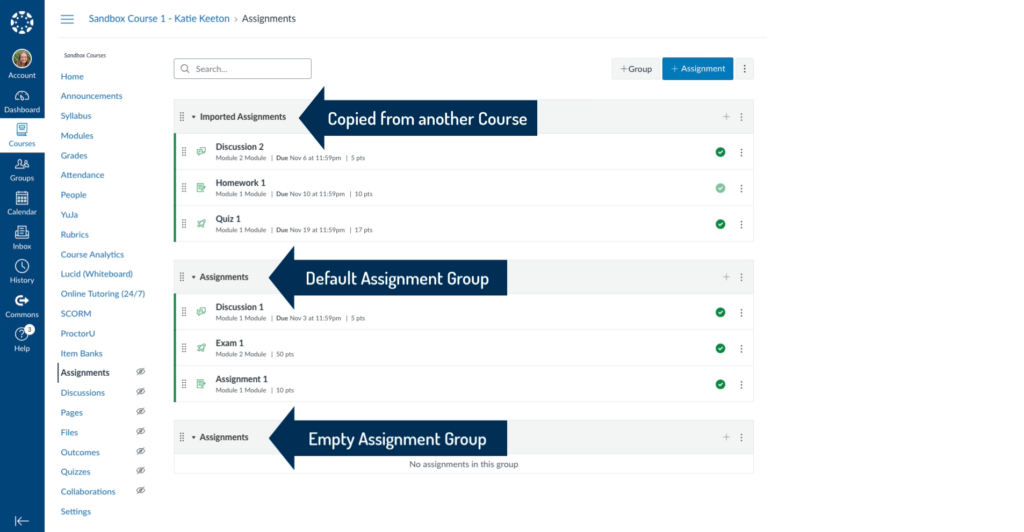Viewport: 1024px width, 532px height.
Task: Toggle published status of Assignment 1
Action: (x=720, y=384)
